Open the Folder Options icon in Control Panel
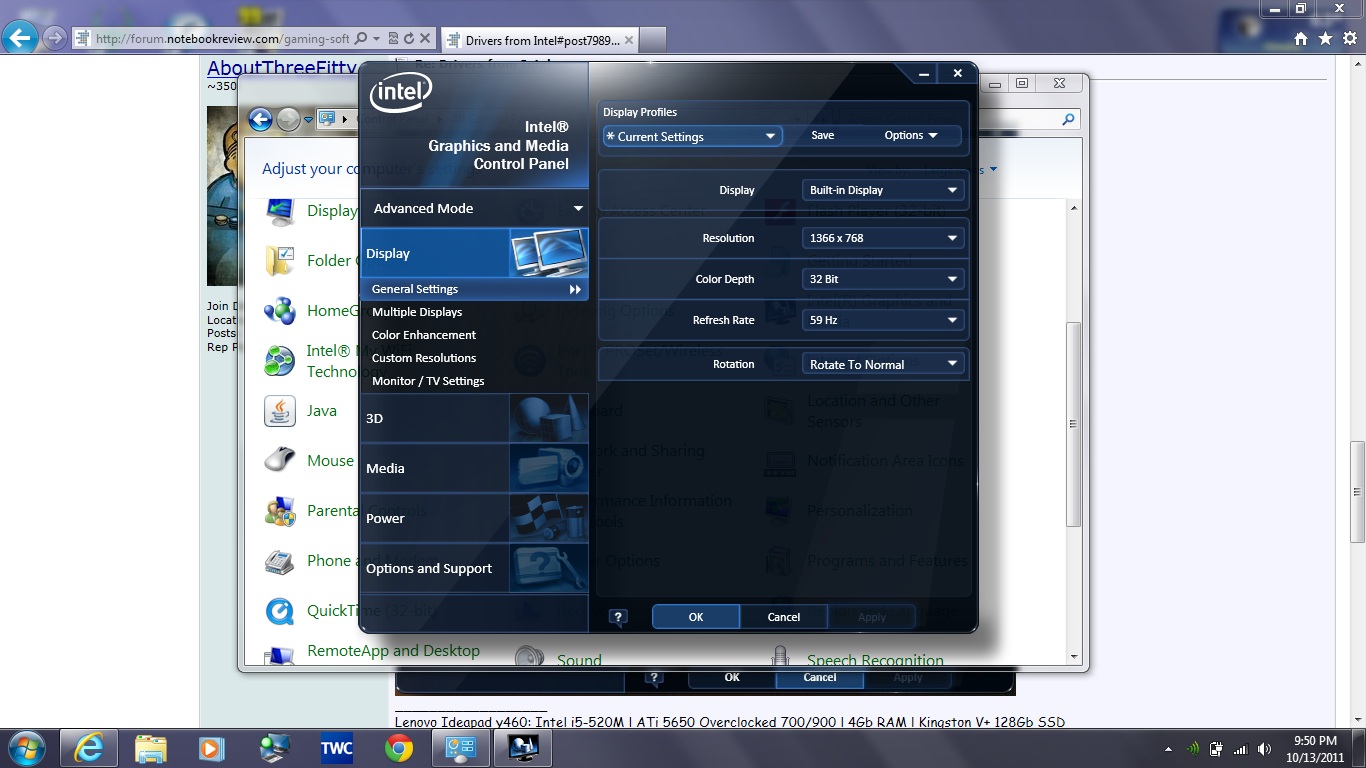1366x768 pixels. click(280, 261)
